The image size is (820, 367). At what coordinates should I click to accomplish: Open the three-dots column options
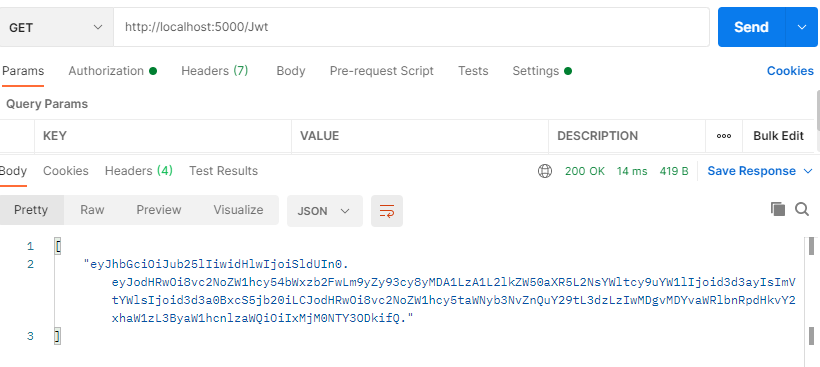coord(724,136)
